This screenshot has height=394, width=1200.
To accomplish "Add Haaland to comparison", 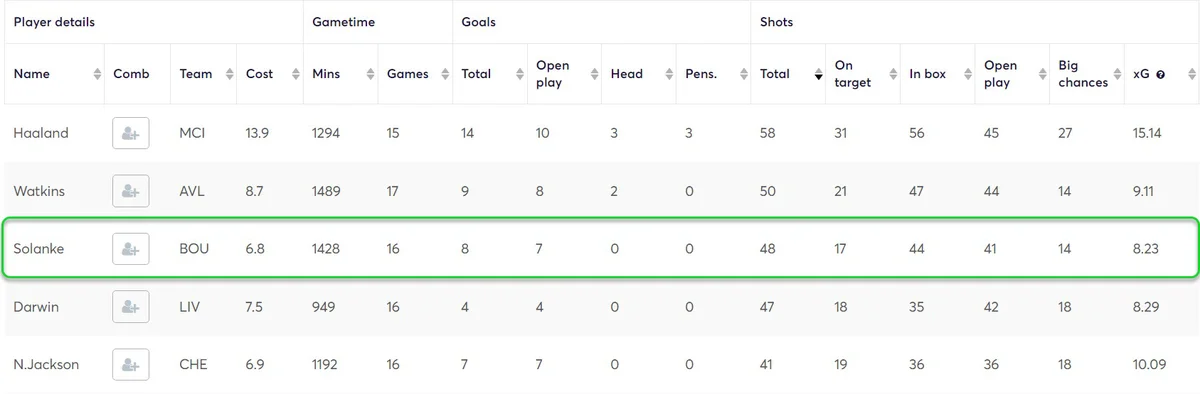I will tap(131, 133).
